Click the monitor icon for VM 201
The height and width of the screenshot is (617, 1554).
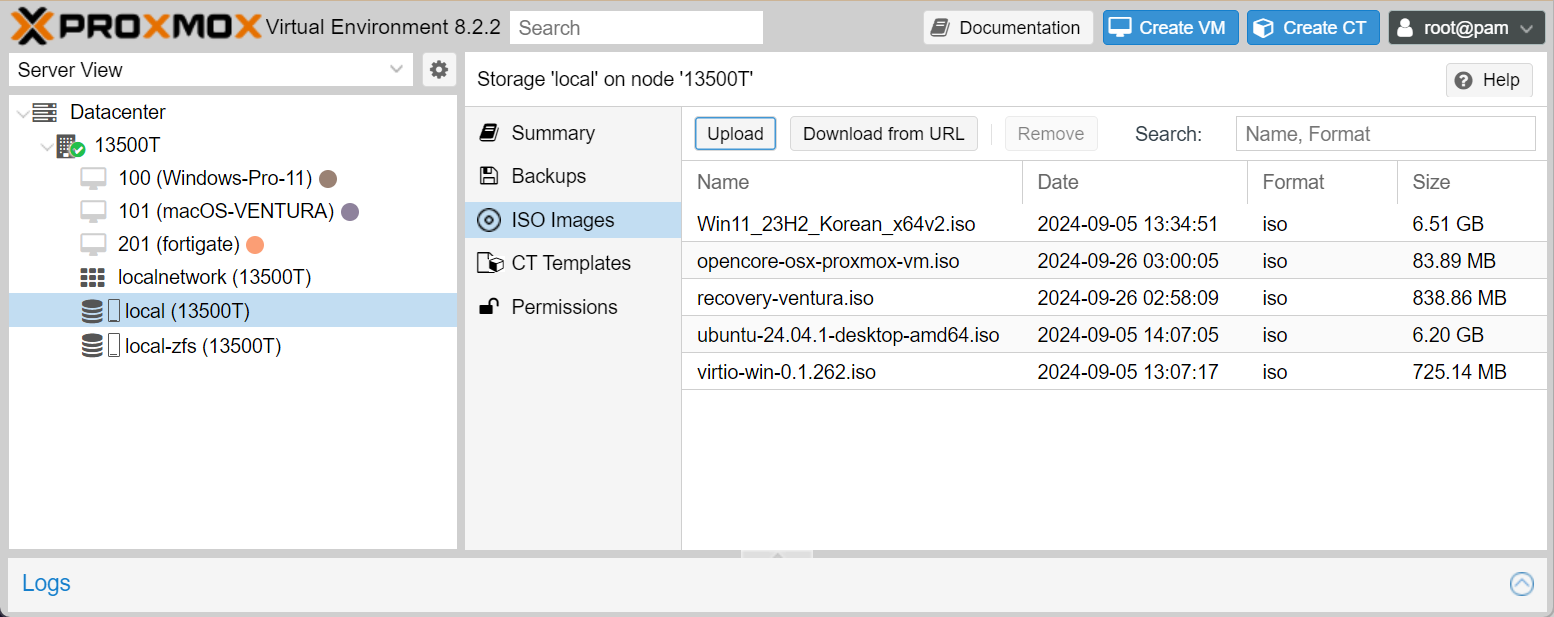tap(93, 245)
